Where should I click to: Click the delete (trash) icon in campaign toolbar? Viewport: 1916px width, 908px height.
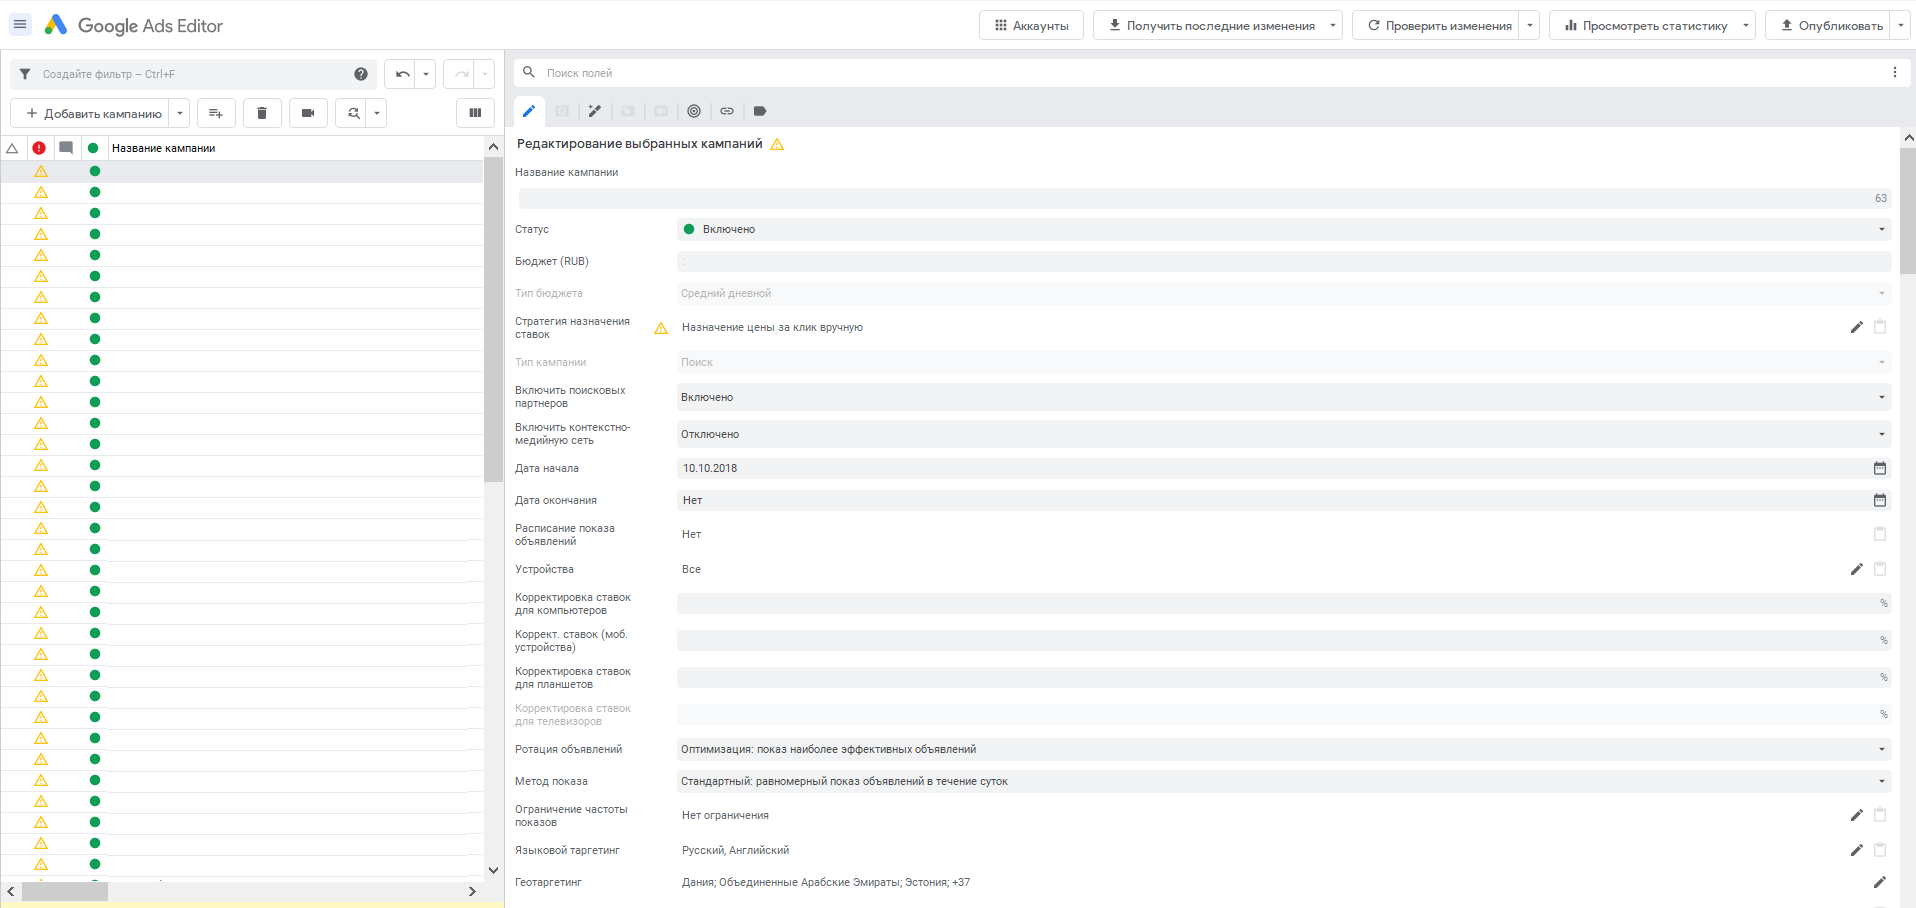pyautogui.click(x=262, y=113)
